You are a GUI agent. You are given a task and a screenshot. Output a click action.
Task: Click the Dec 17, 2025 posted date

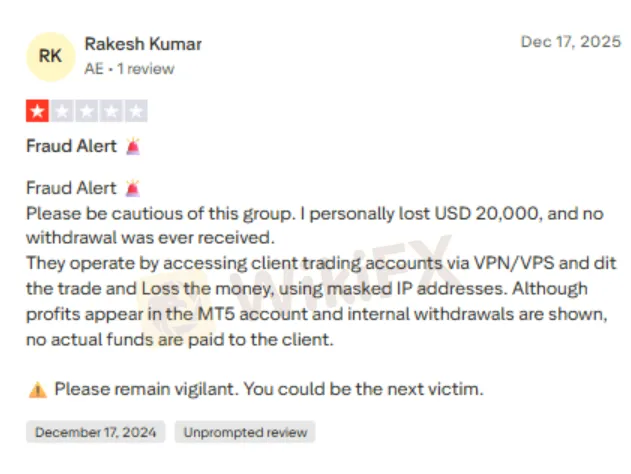[569, 42]
